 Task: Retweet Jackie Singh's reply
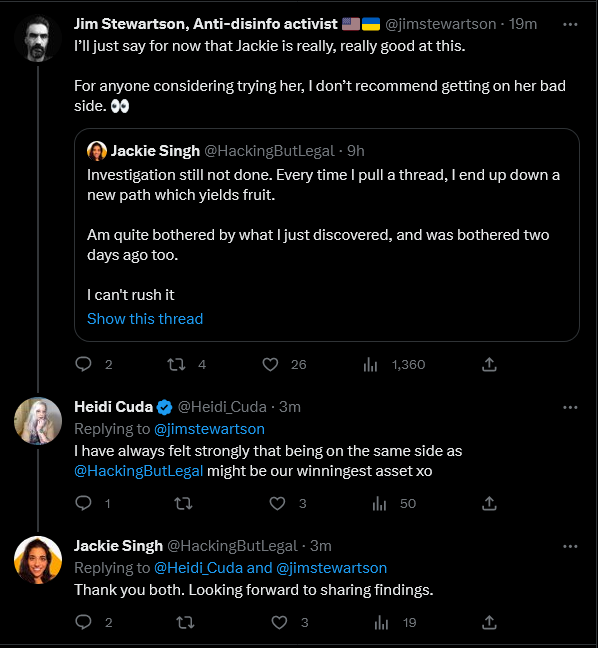(185, 622)
